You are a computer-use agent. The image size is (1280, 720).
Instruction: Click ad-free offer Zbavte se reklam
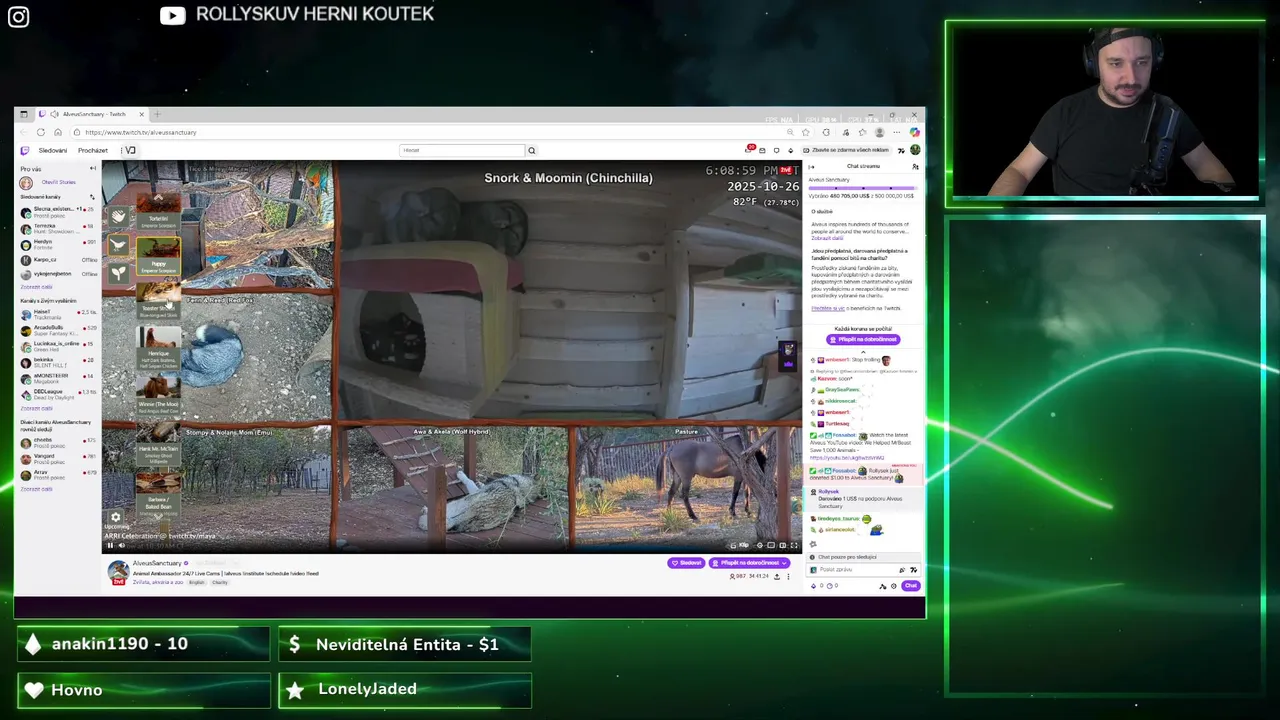click(x=847, y=150)
